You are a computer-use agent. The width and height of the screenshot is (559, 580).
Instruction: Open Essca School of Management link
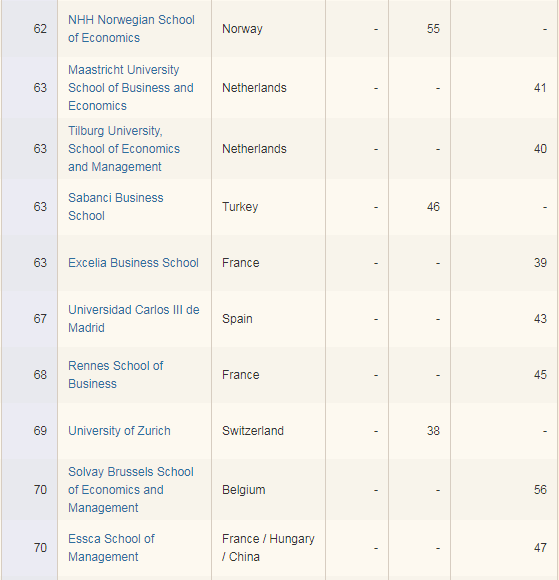[111, 548]
